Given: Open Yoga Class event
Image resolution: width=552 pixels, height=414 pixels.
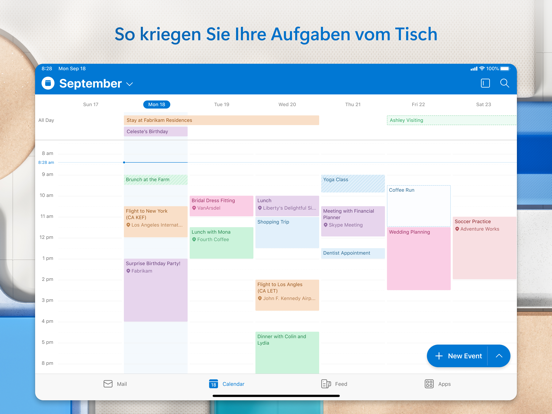Looking at the screenshot, I should tap(353, 183).
